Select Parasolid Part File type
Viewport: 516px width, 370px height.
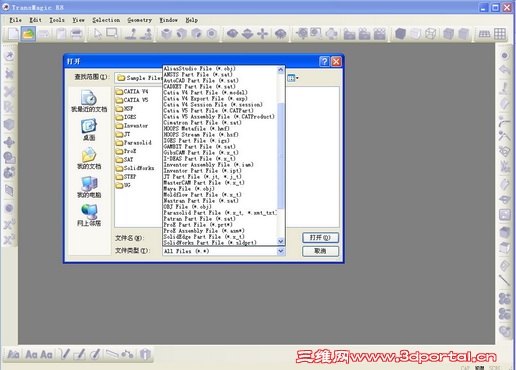[x=220, y=212]
